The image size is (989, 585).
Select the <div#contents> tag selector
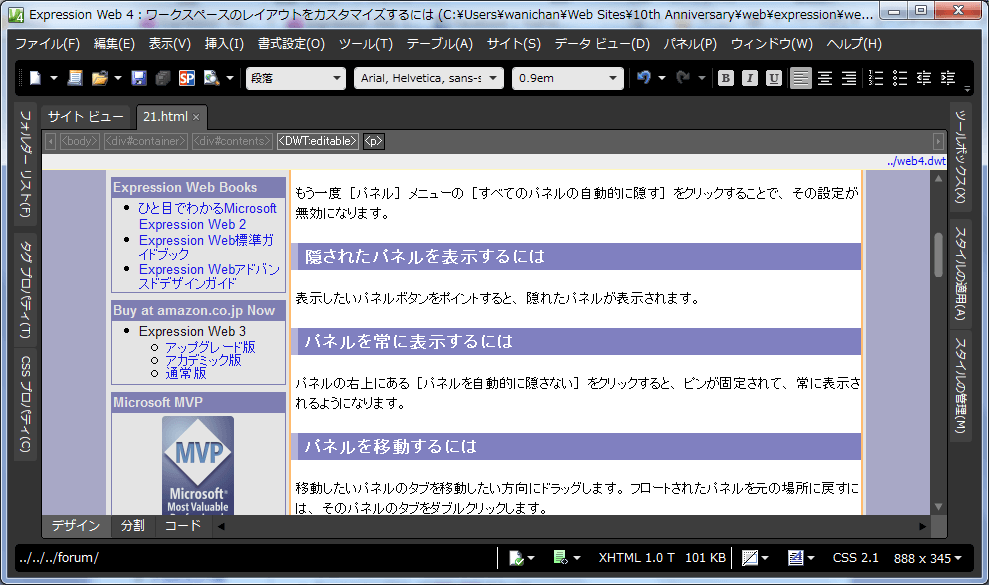[232, 141]
